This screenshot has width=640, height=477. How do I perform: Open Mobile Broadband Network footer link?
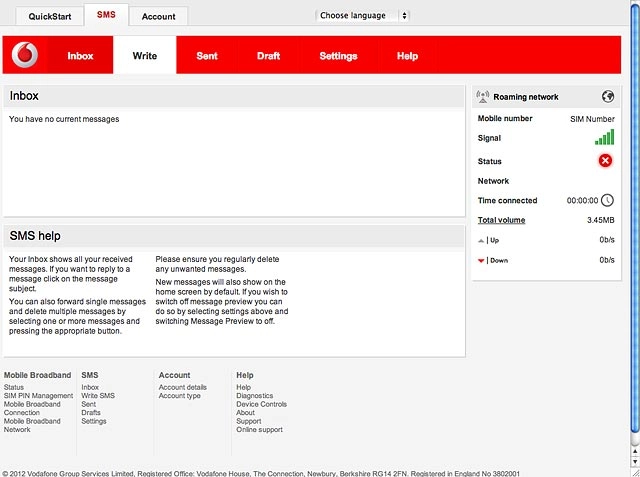point(32,425)
